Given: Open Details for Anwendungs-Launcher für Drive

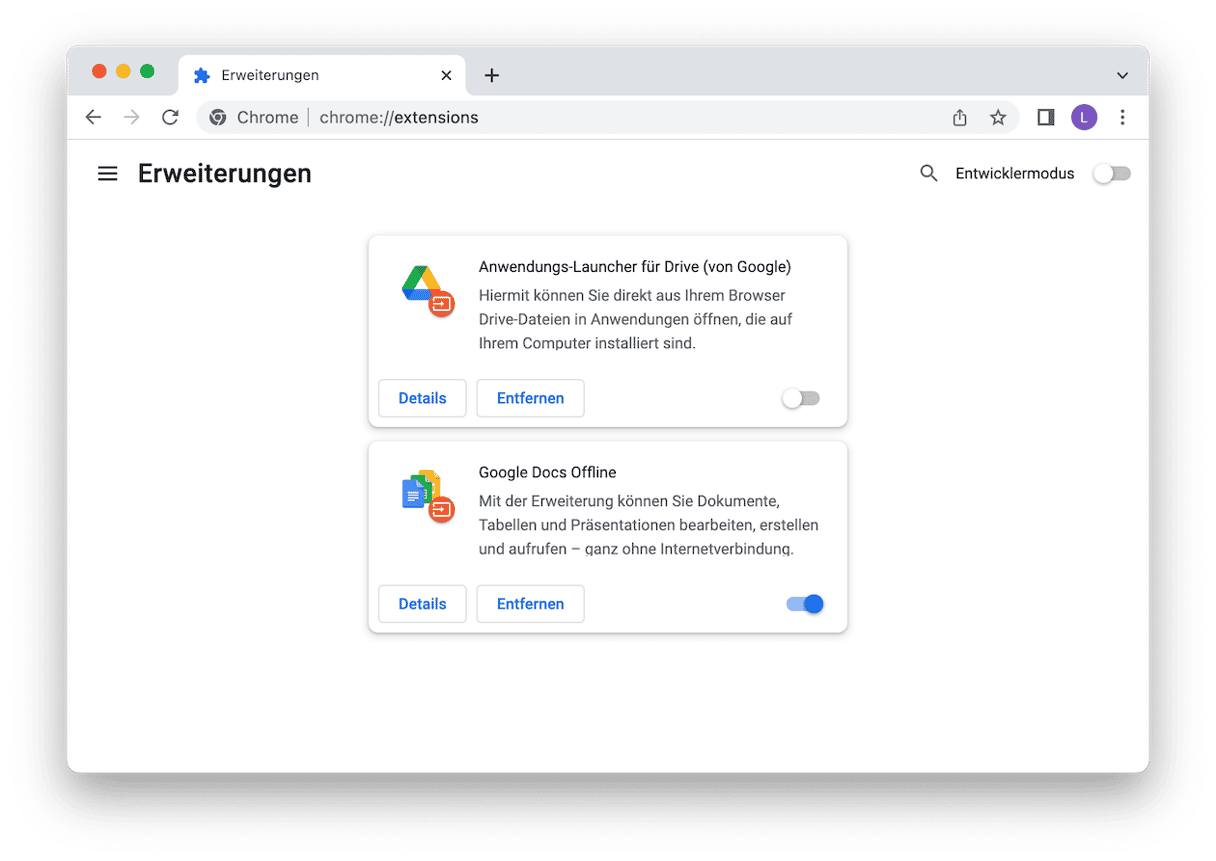Looking at the screenshot, I should click(x=422, y=398).
